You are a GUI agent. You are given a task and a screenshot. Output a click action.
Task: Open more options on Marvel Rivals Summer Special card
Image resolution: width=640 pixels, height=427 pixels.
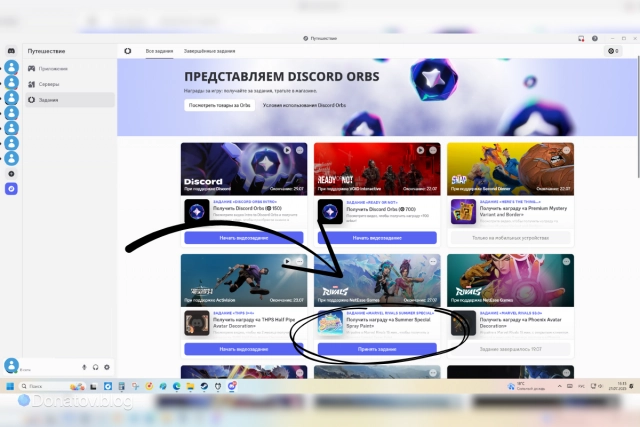click(433, 261)
